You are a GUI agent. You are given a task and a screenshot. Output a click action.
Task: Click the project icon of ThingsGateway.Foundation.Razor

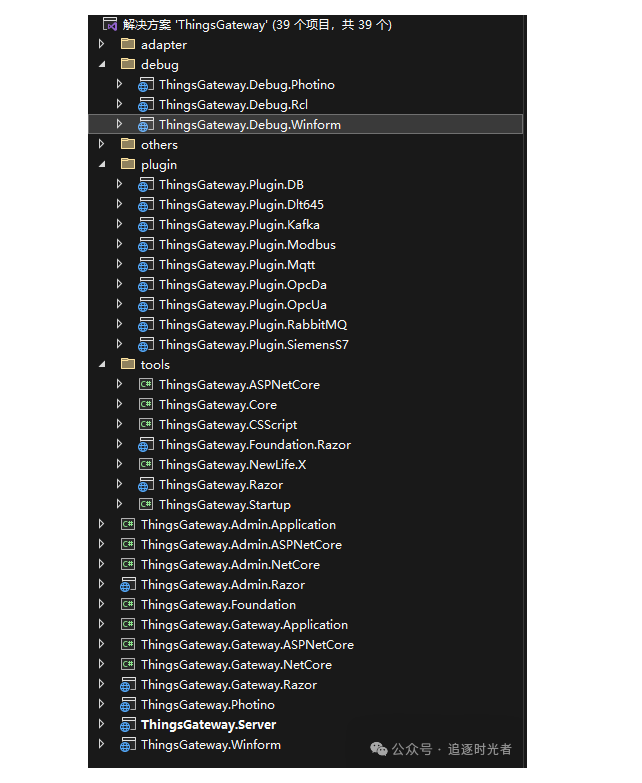pyautogui.click(x=146, y=444)
